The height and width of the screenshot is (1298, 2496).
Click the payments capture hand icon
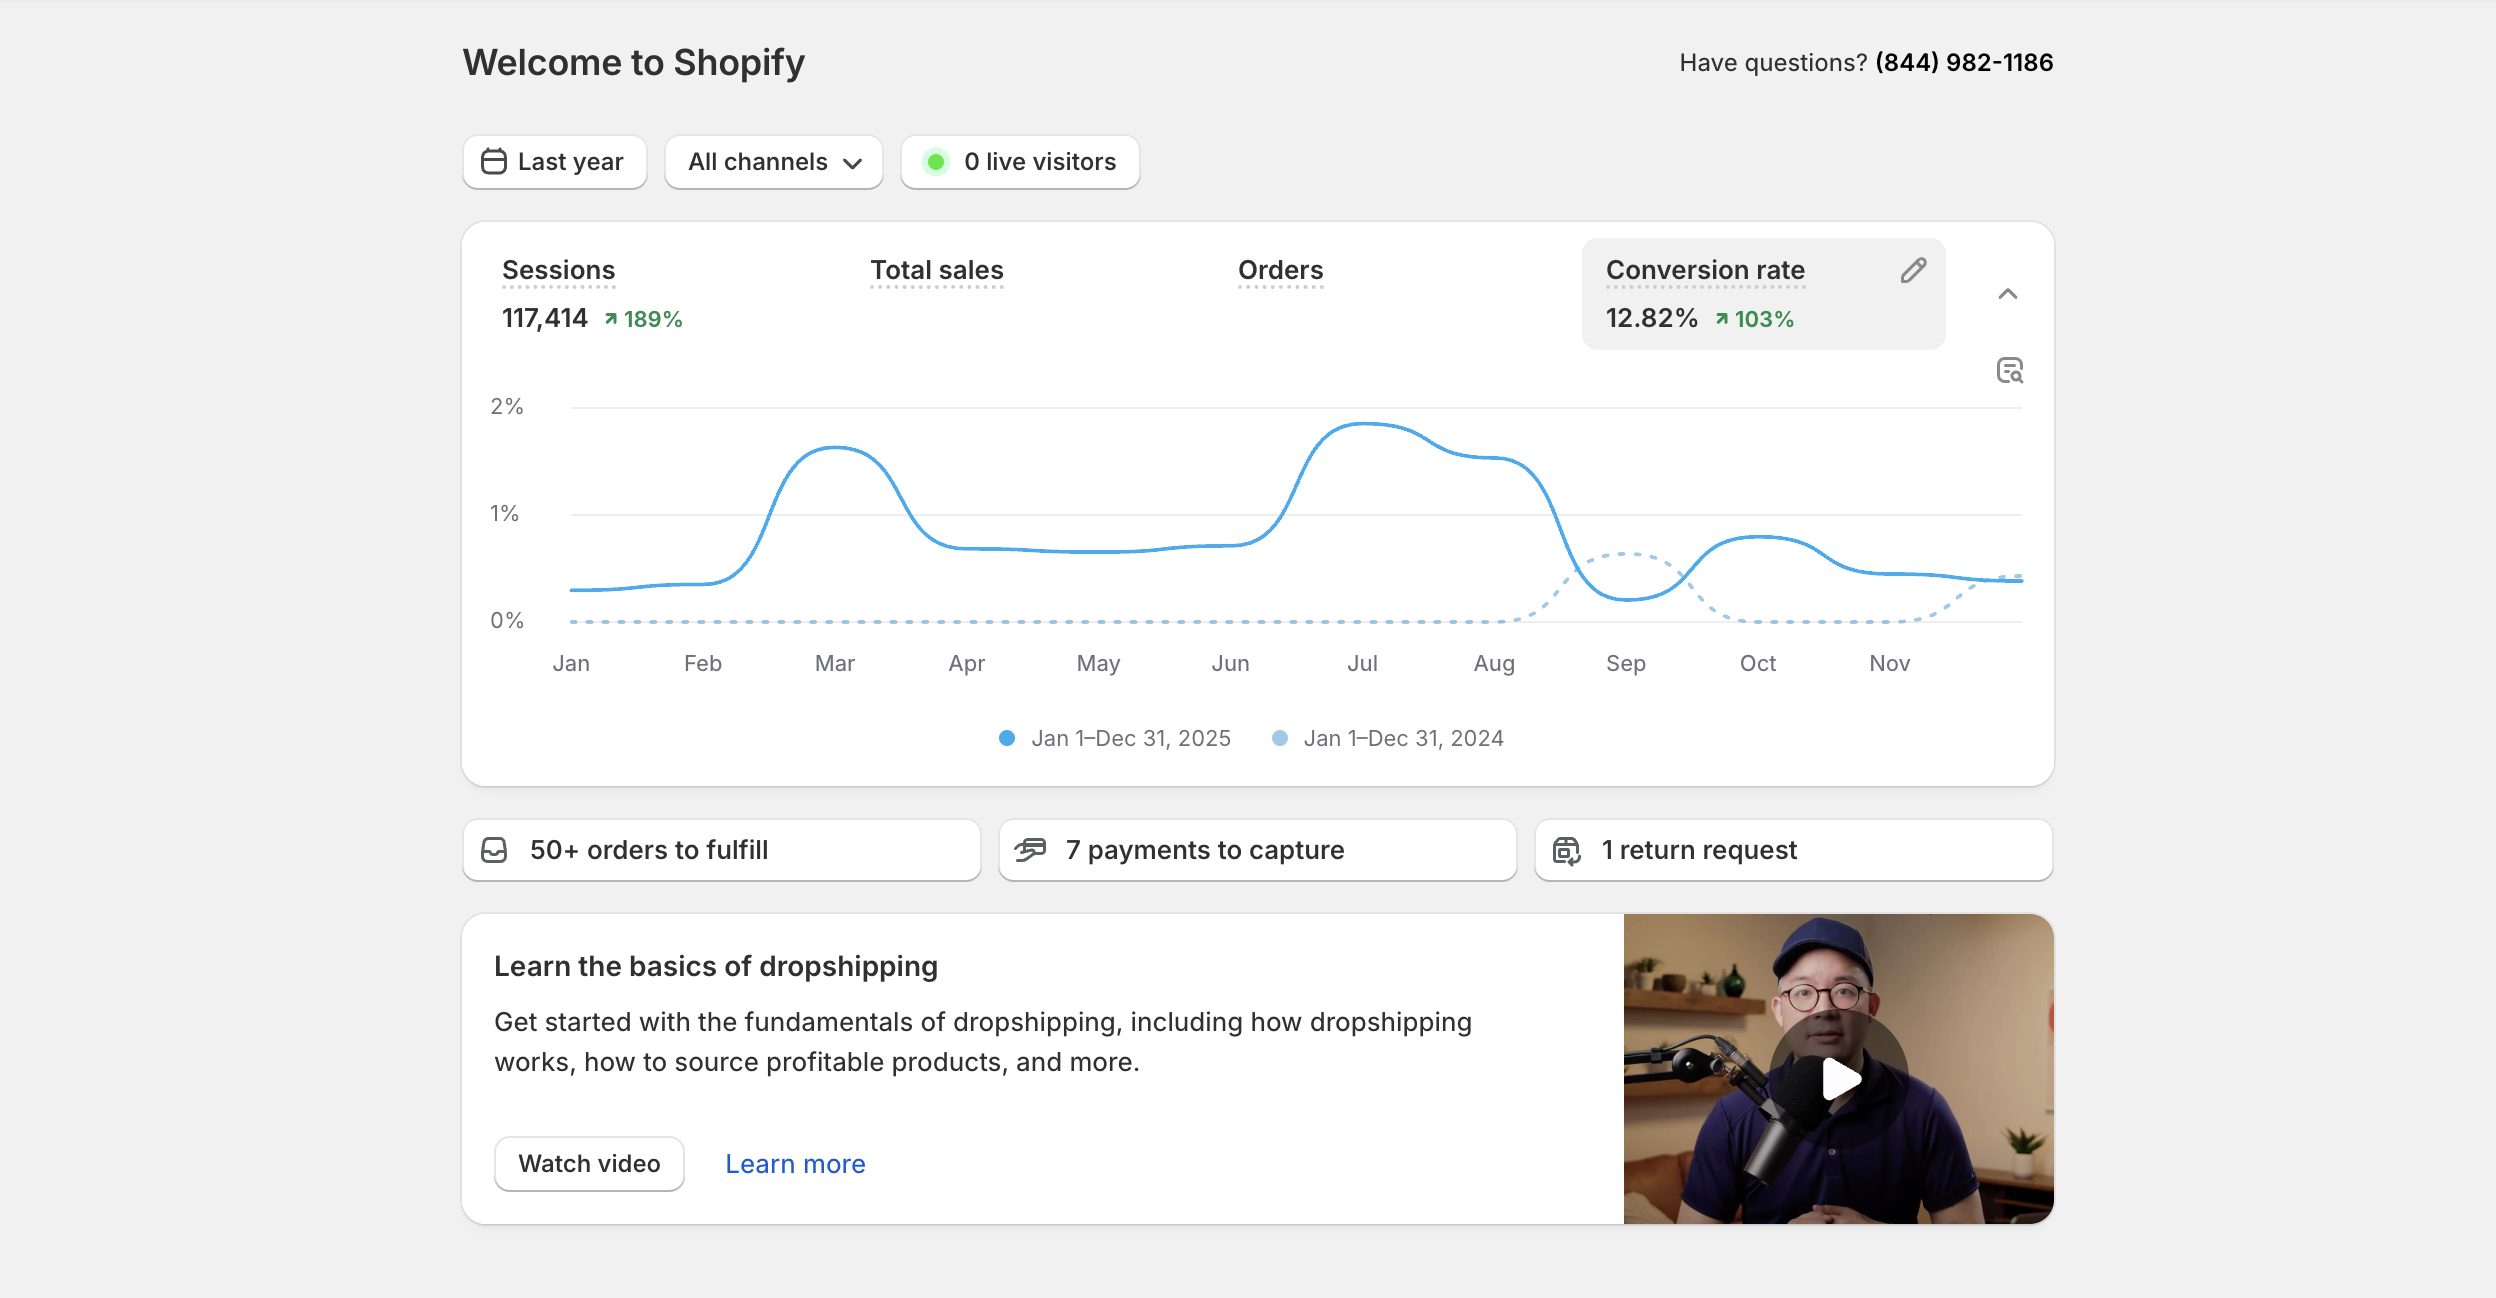1030,851
